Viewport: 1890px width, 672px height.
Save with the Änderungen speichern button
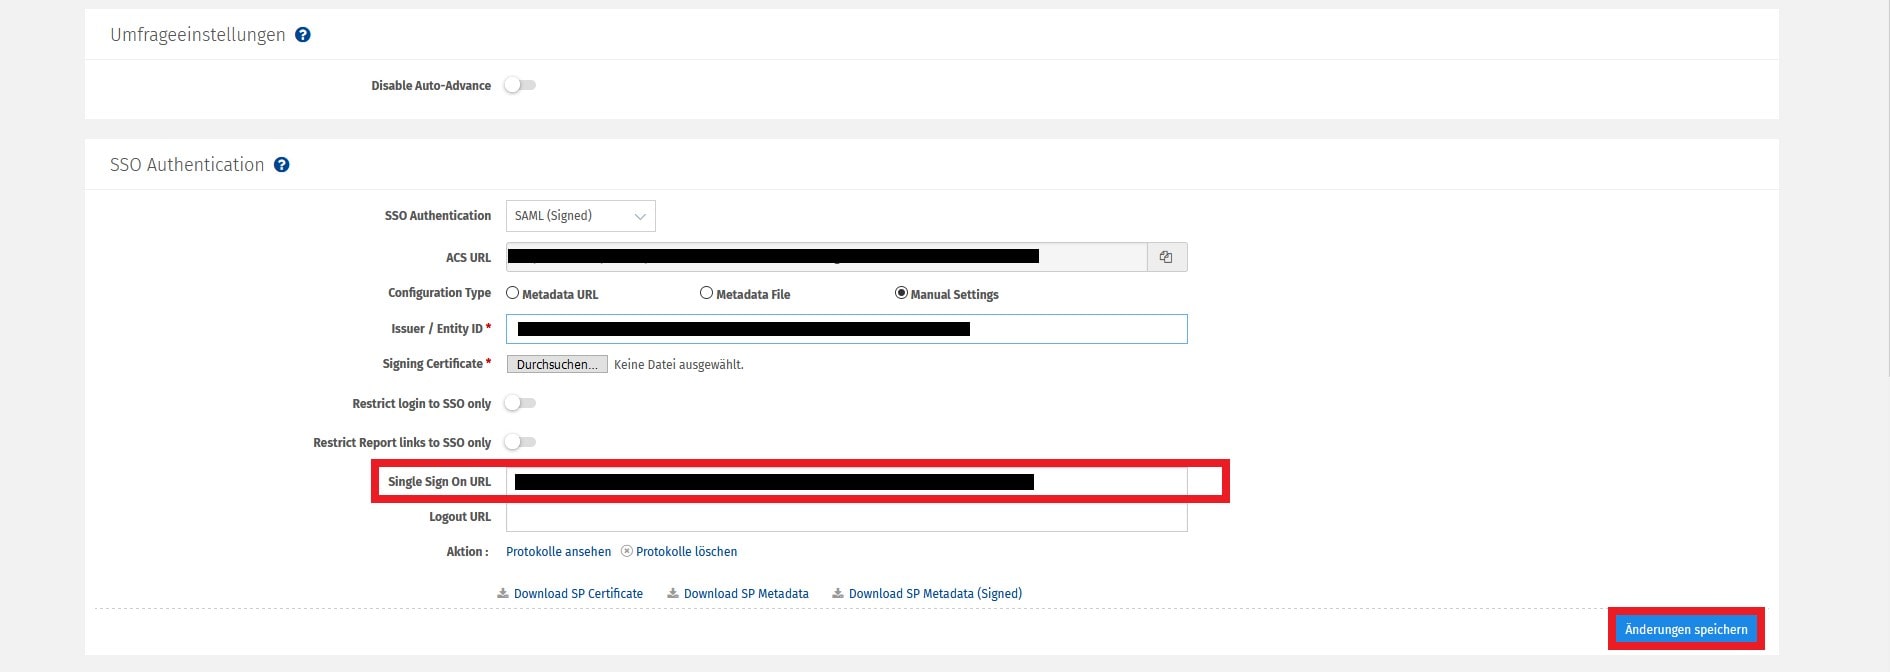click(1686, 629)
